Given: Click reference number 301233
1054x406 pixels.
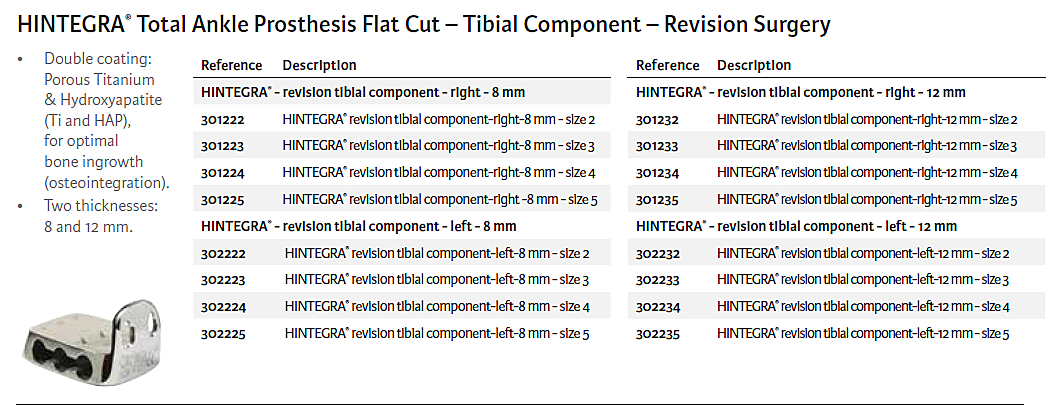Looking at the screenshot, I should [658, 146].
